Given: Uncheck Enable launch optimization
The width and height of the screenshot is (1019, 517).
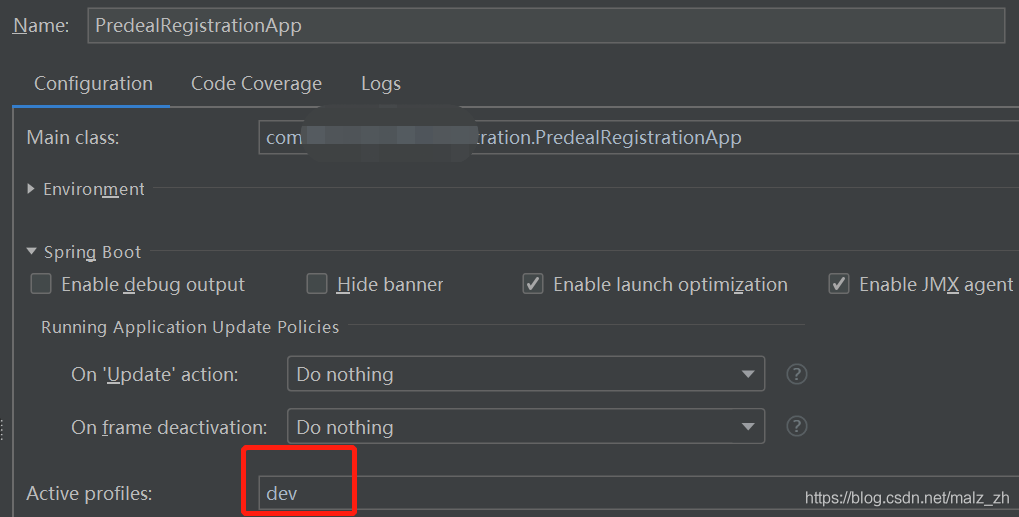Looking at the screenshot, I should [533, 284].
